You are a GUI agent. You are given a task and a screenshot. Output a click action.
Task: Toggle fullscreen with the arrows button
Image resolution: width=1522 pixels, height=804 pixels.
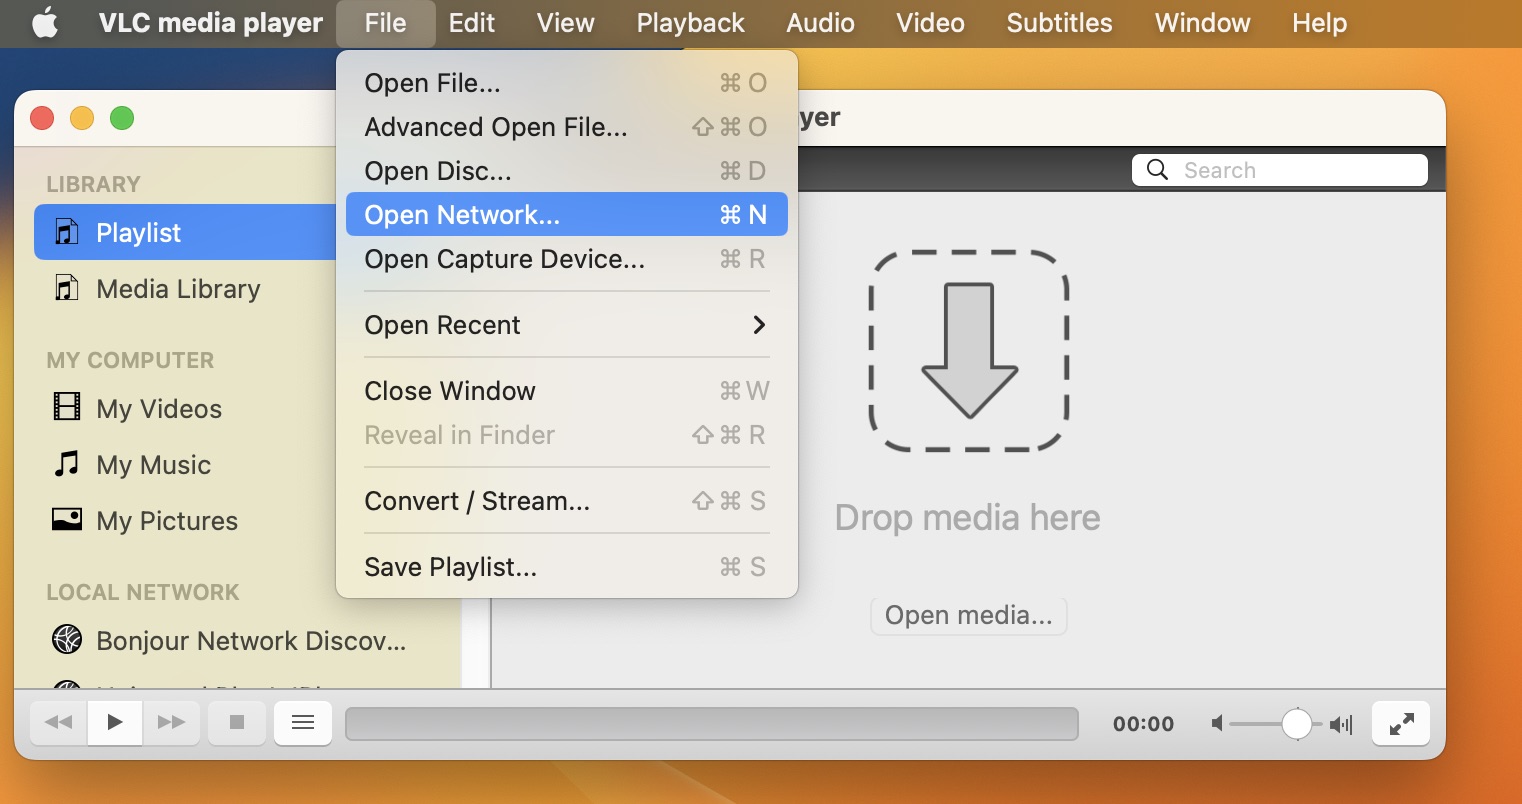[x=1401, y=723]
